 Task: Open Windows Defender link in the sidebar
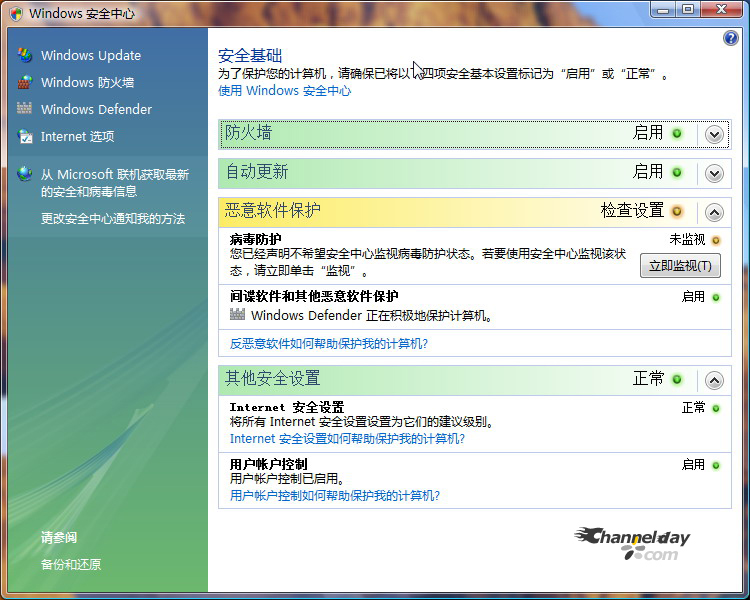coord(96,110)
